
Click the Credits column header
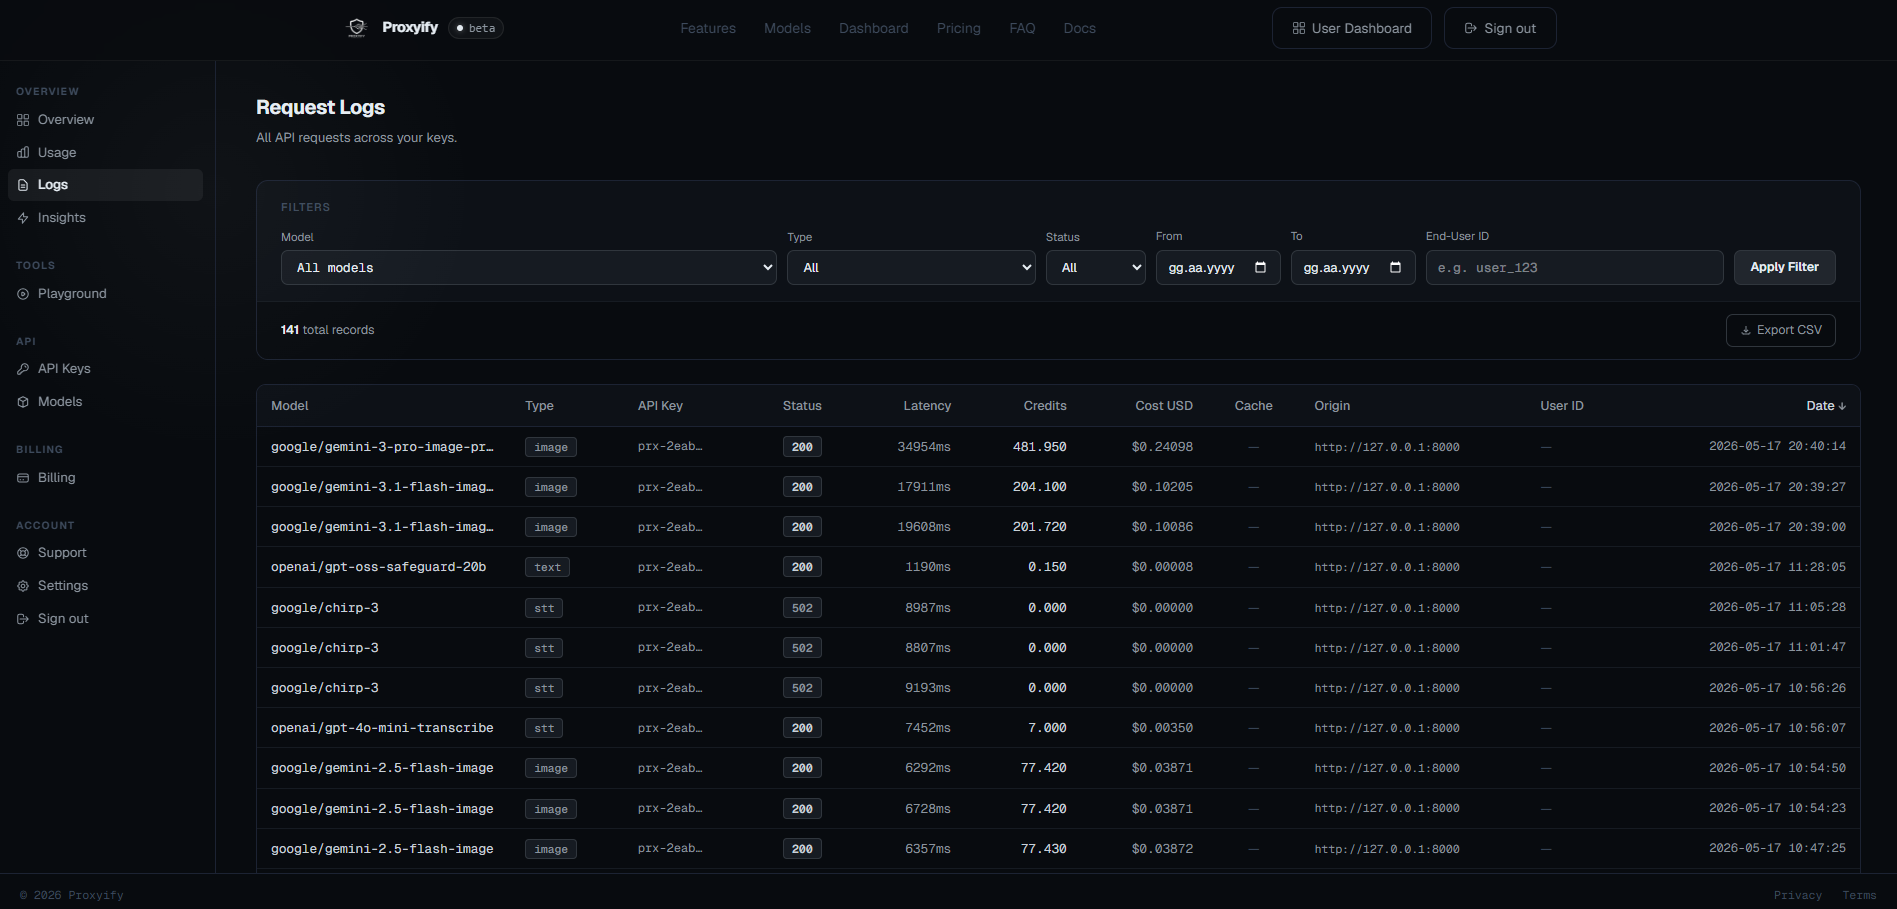click(1045, 406)
